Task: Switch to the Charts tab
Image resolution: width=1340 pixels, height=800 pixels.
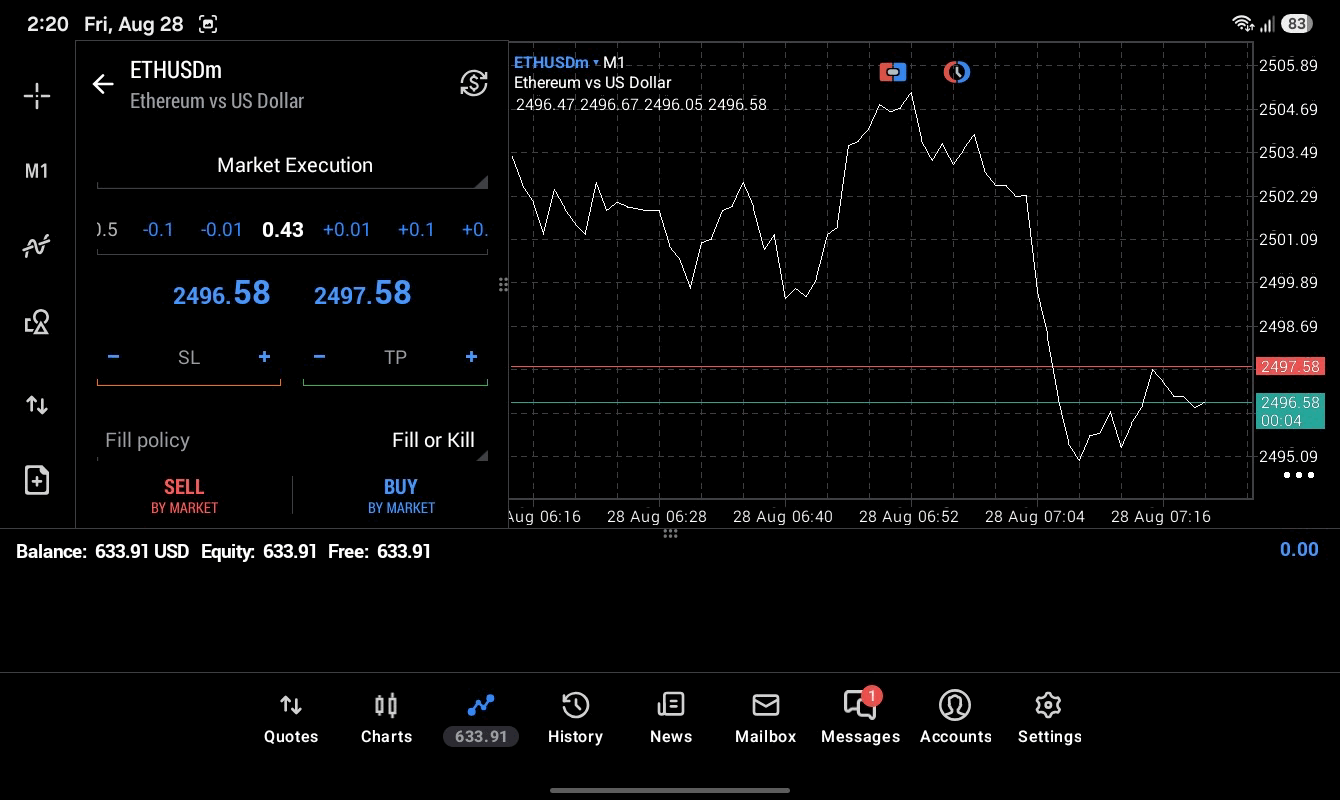Action: [x=386, y=719]
